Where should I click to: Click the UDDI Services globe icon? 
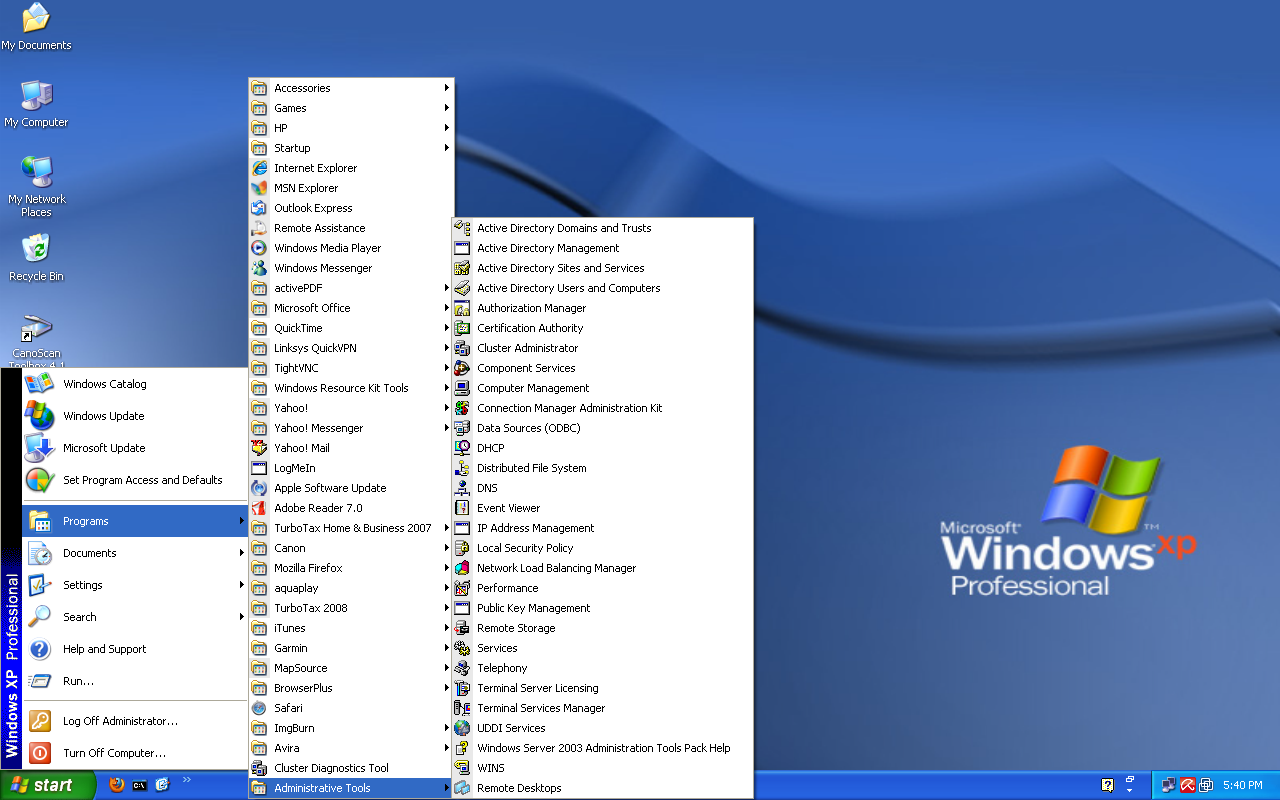click(x=462, y=728)
